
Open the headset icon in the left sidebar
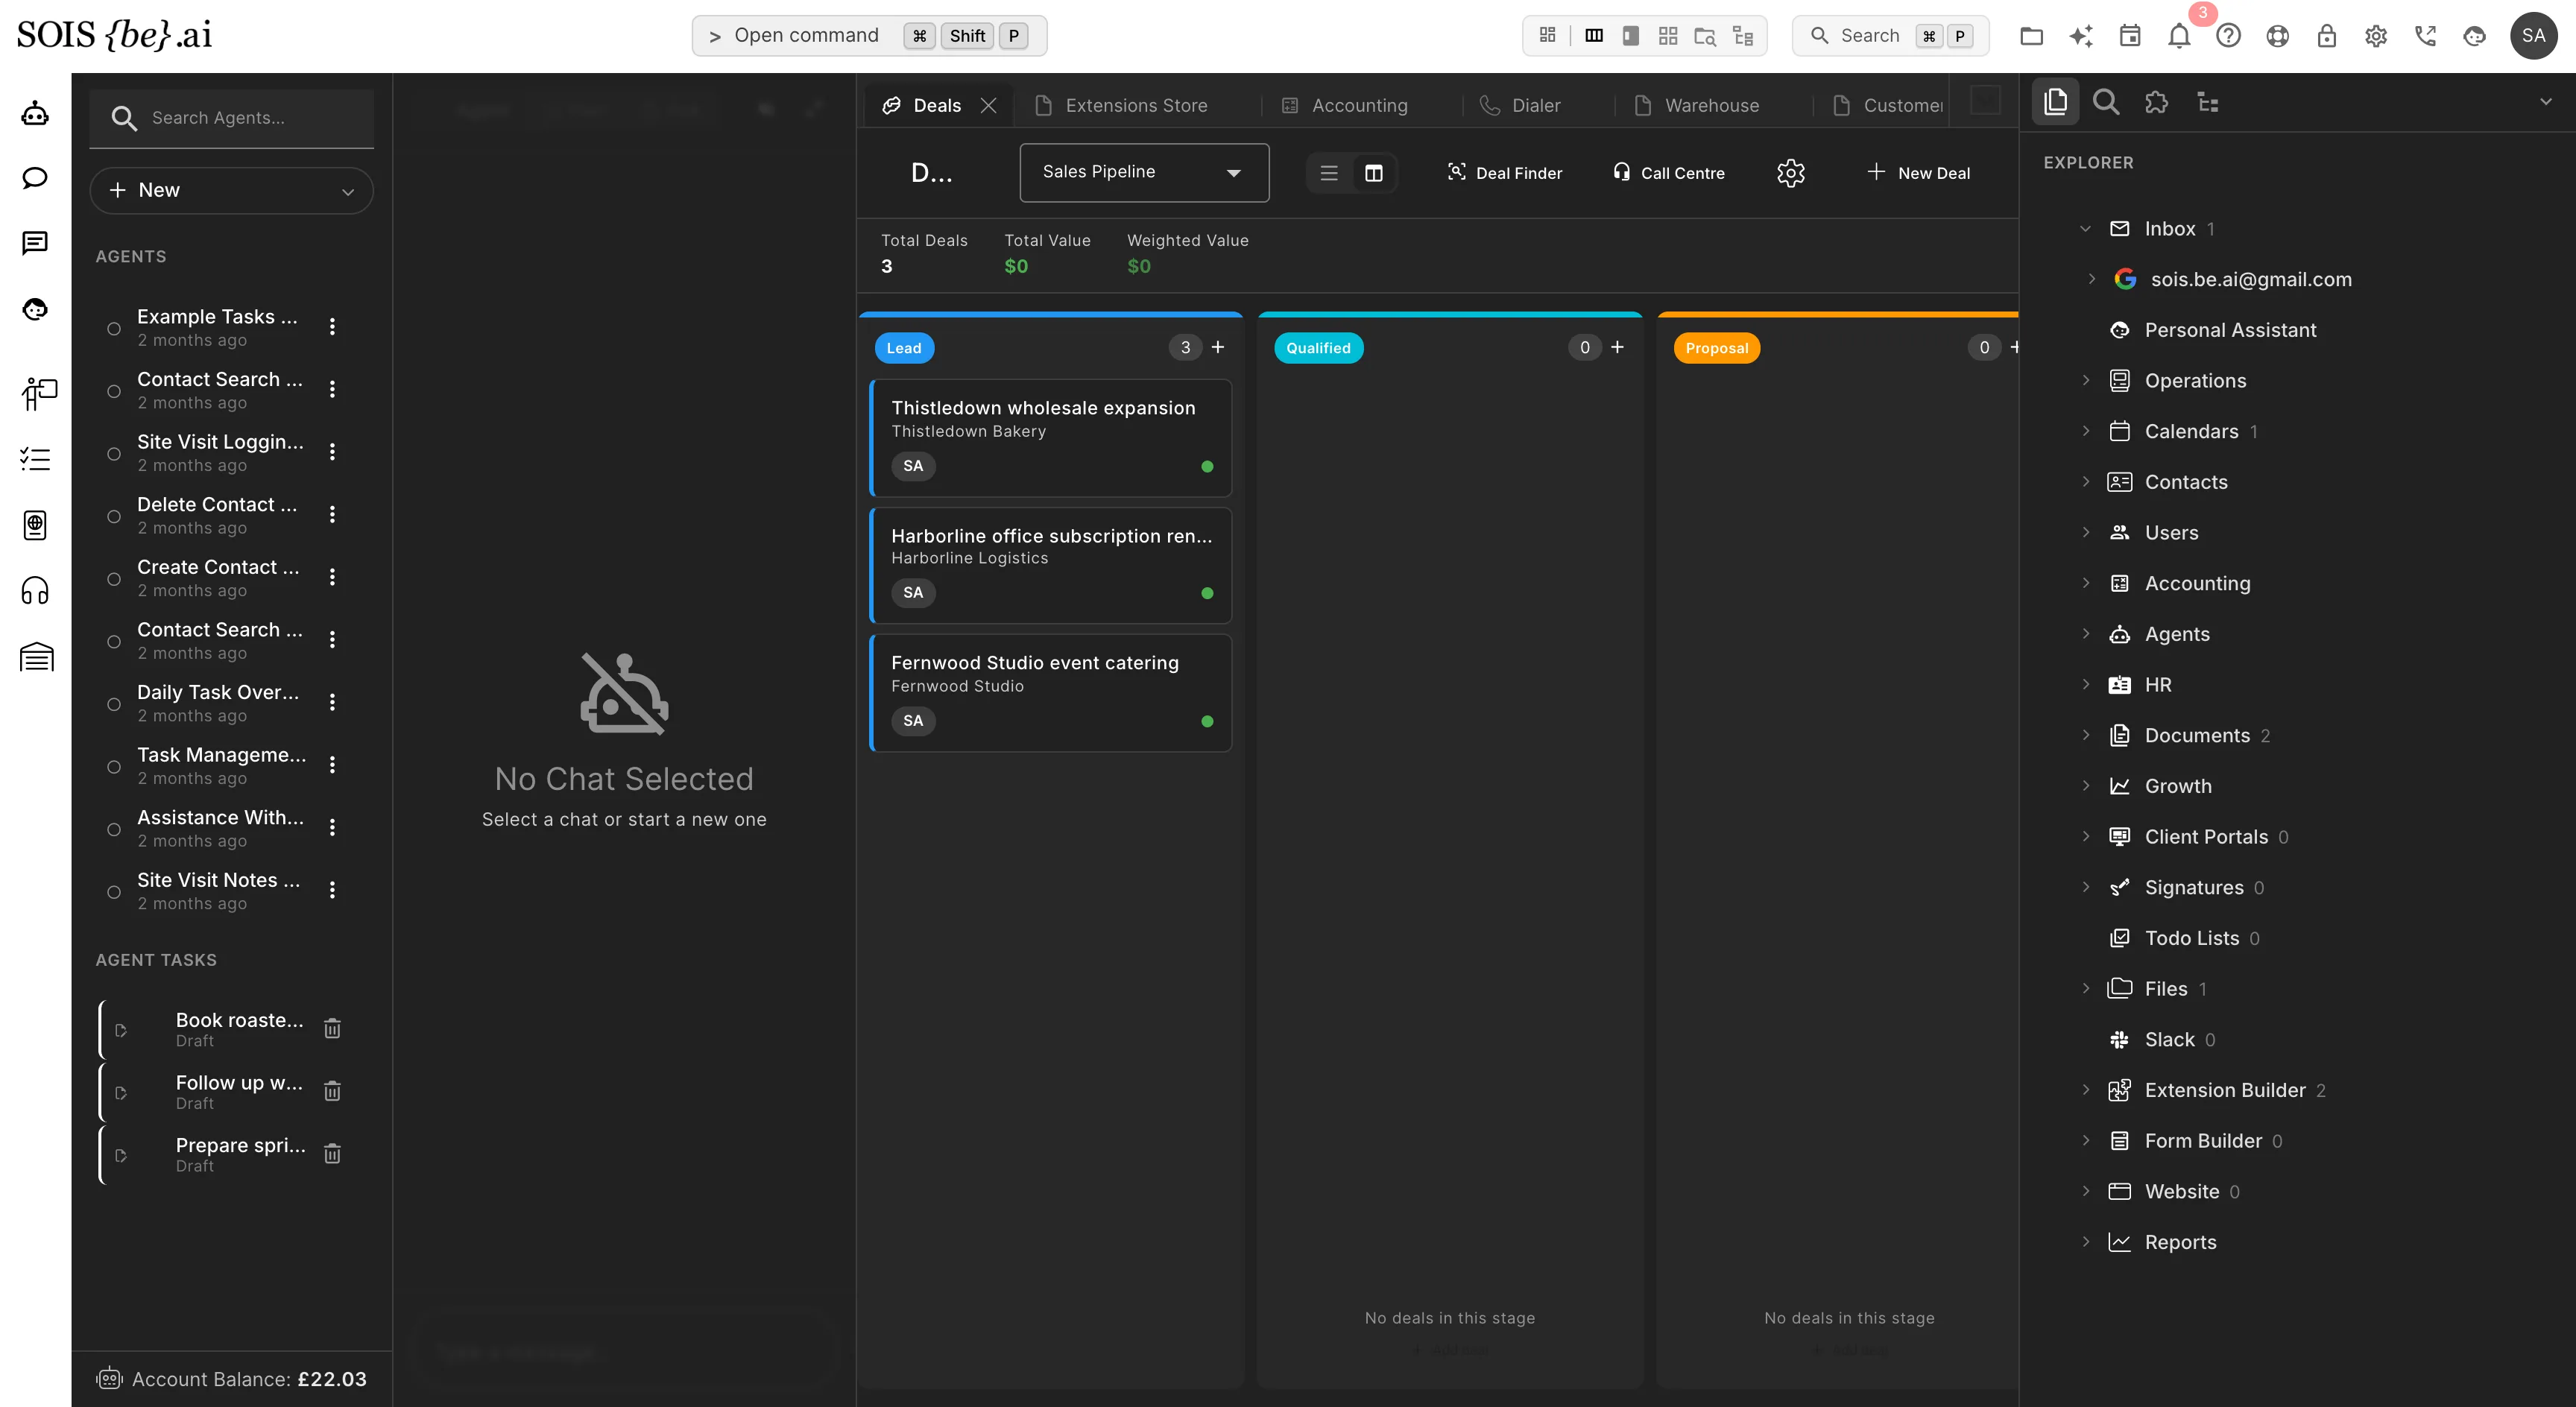(x=35, y=591)
